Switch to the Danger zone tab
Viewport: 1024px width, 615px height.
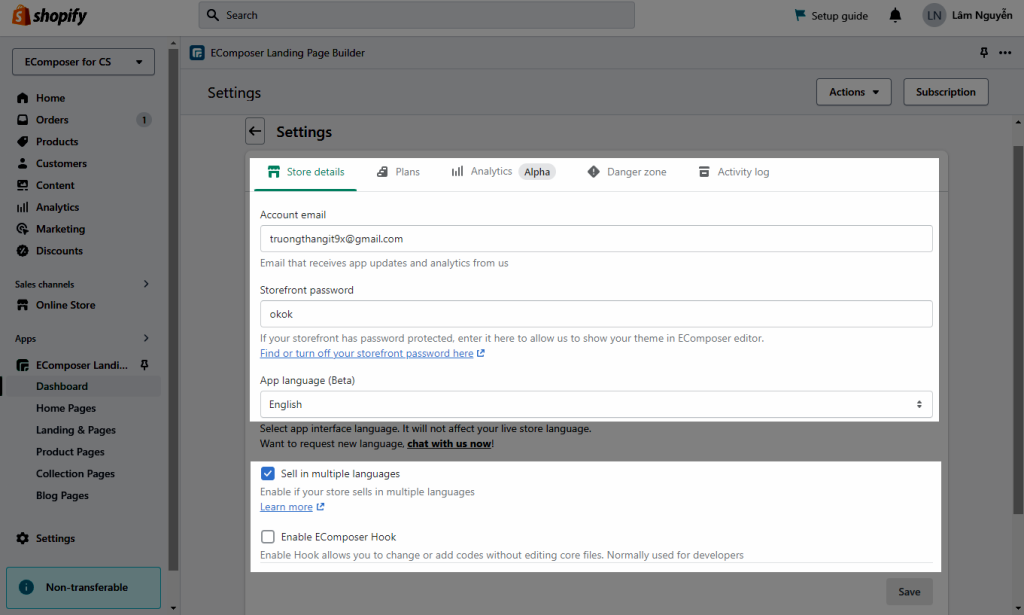coord(627,172)
